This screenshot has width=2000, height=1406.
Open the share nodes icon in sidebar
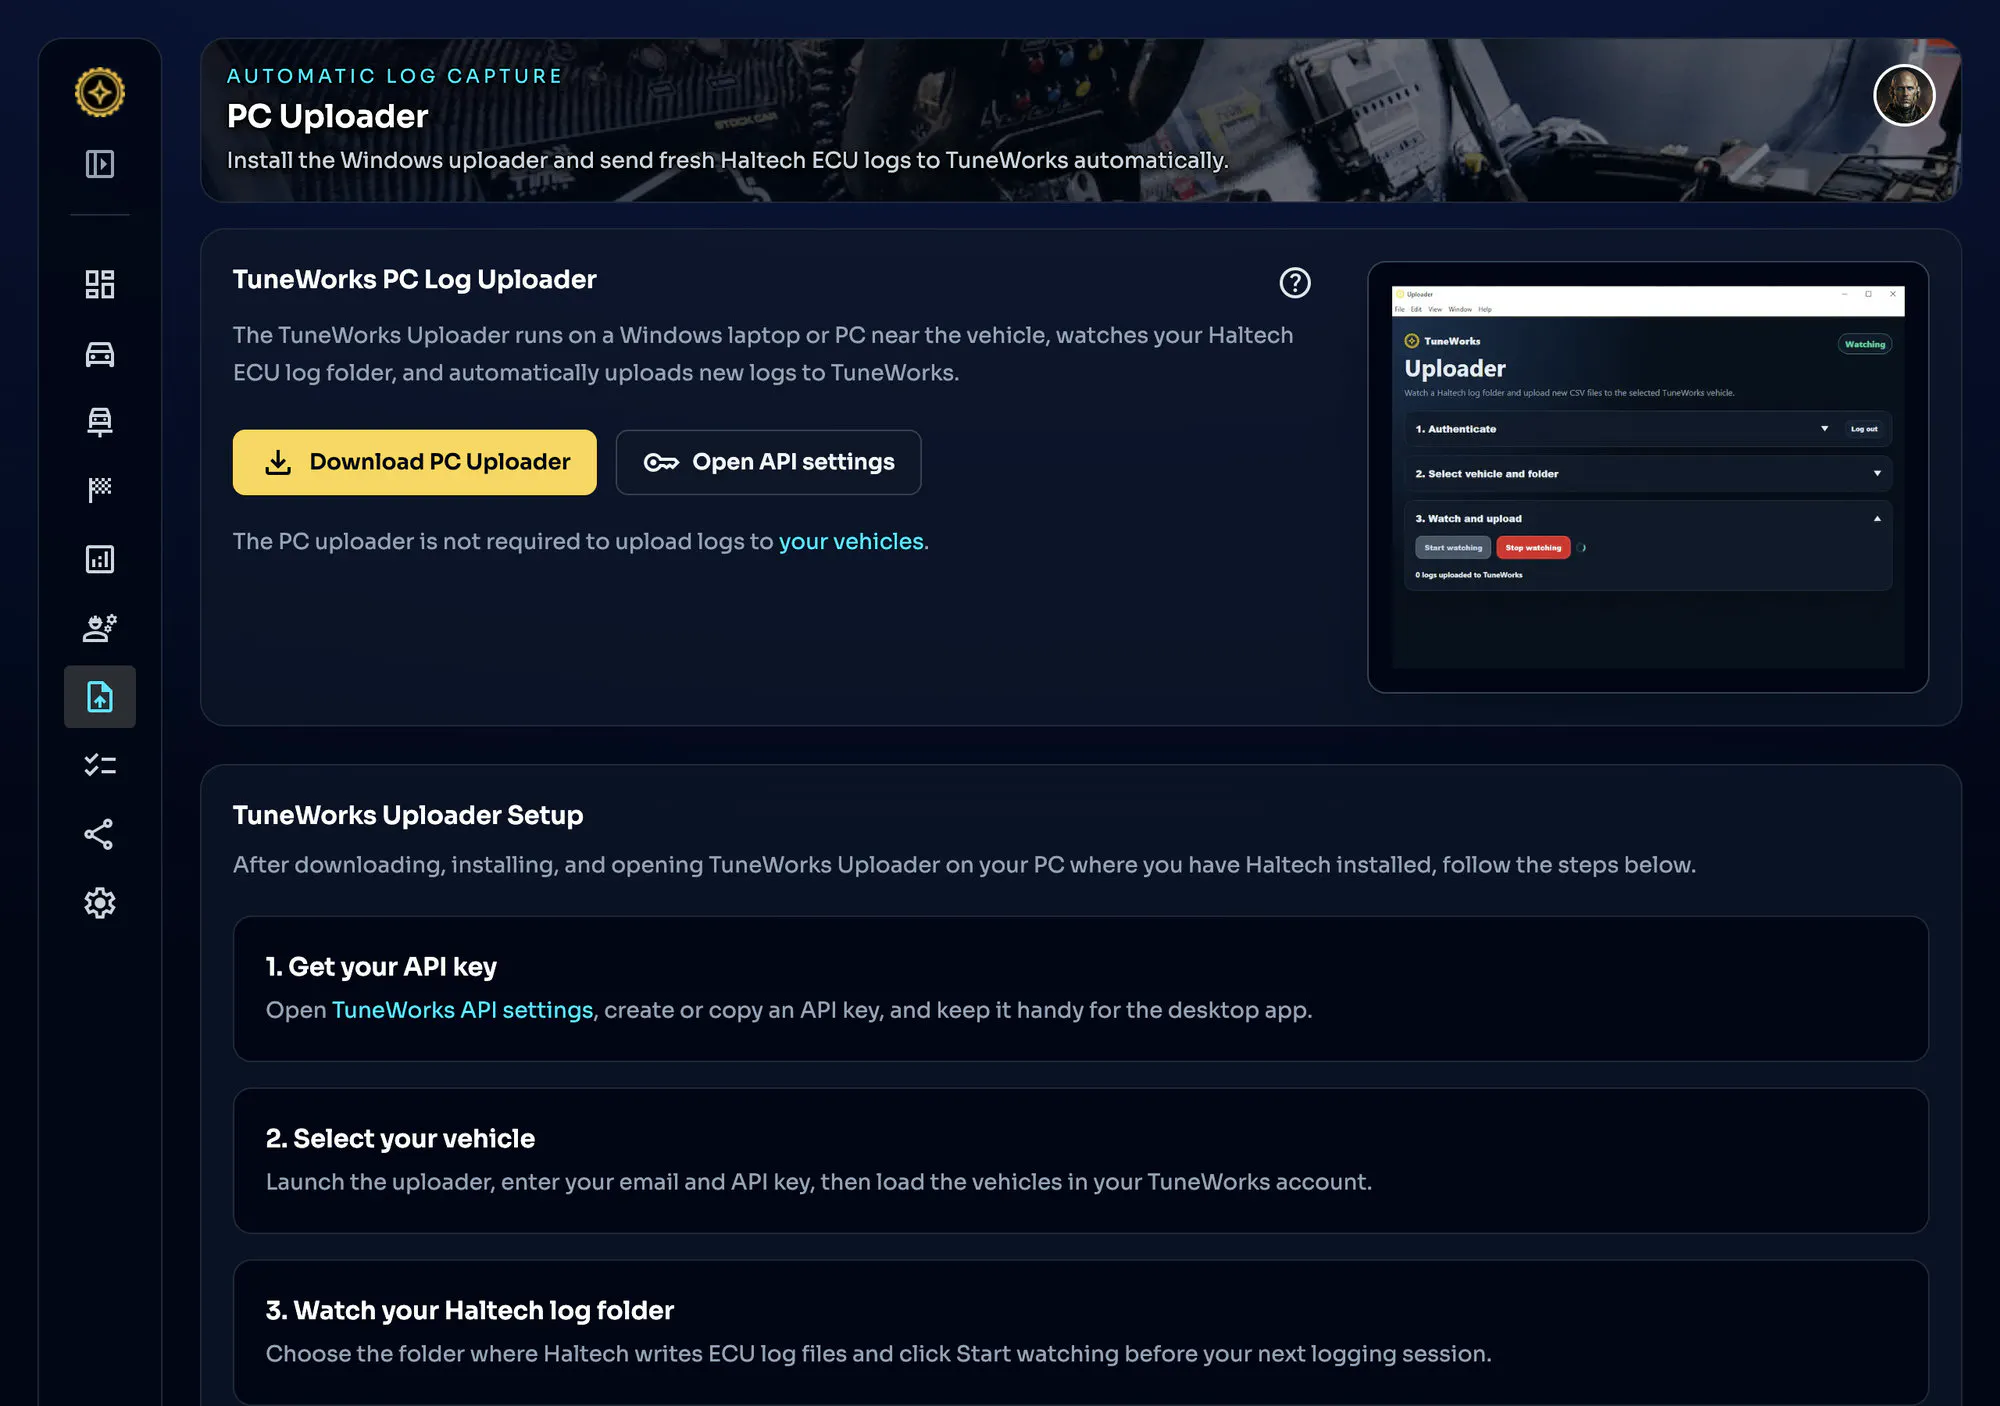point(99,835)
